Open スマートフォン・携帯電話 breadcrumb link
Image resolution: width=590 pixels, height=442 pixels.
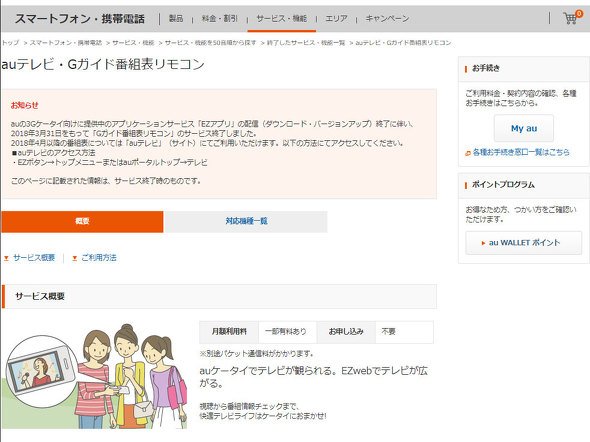(65, 43)
